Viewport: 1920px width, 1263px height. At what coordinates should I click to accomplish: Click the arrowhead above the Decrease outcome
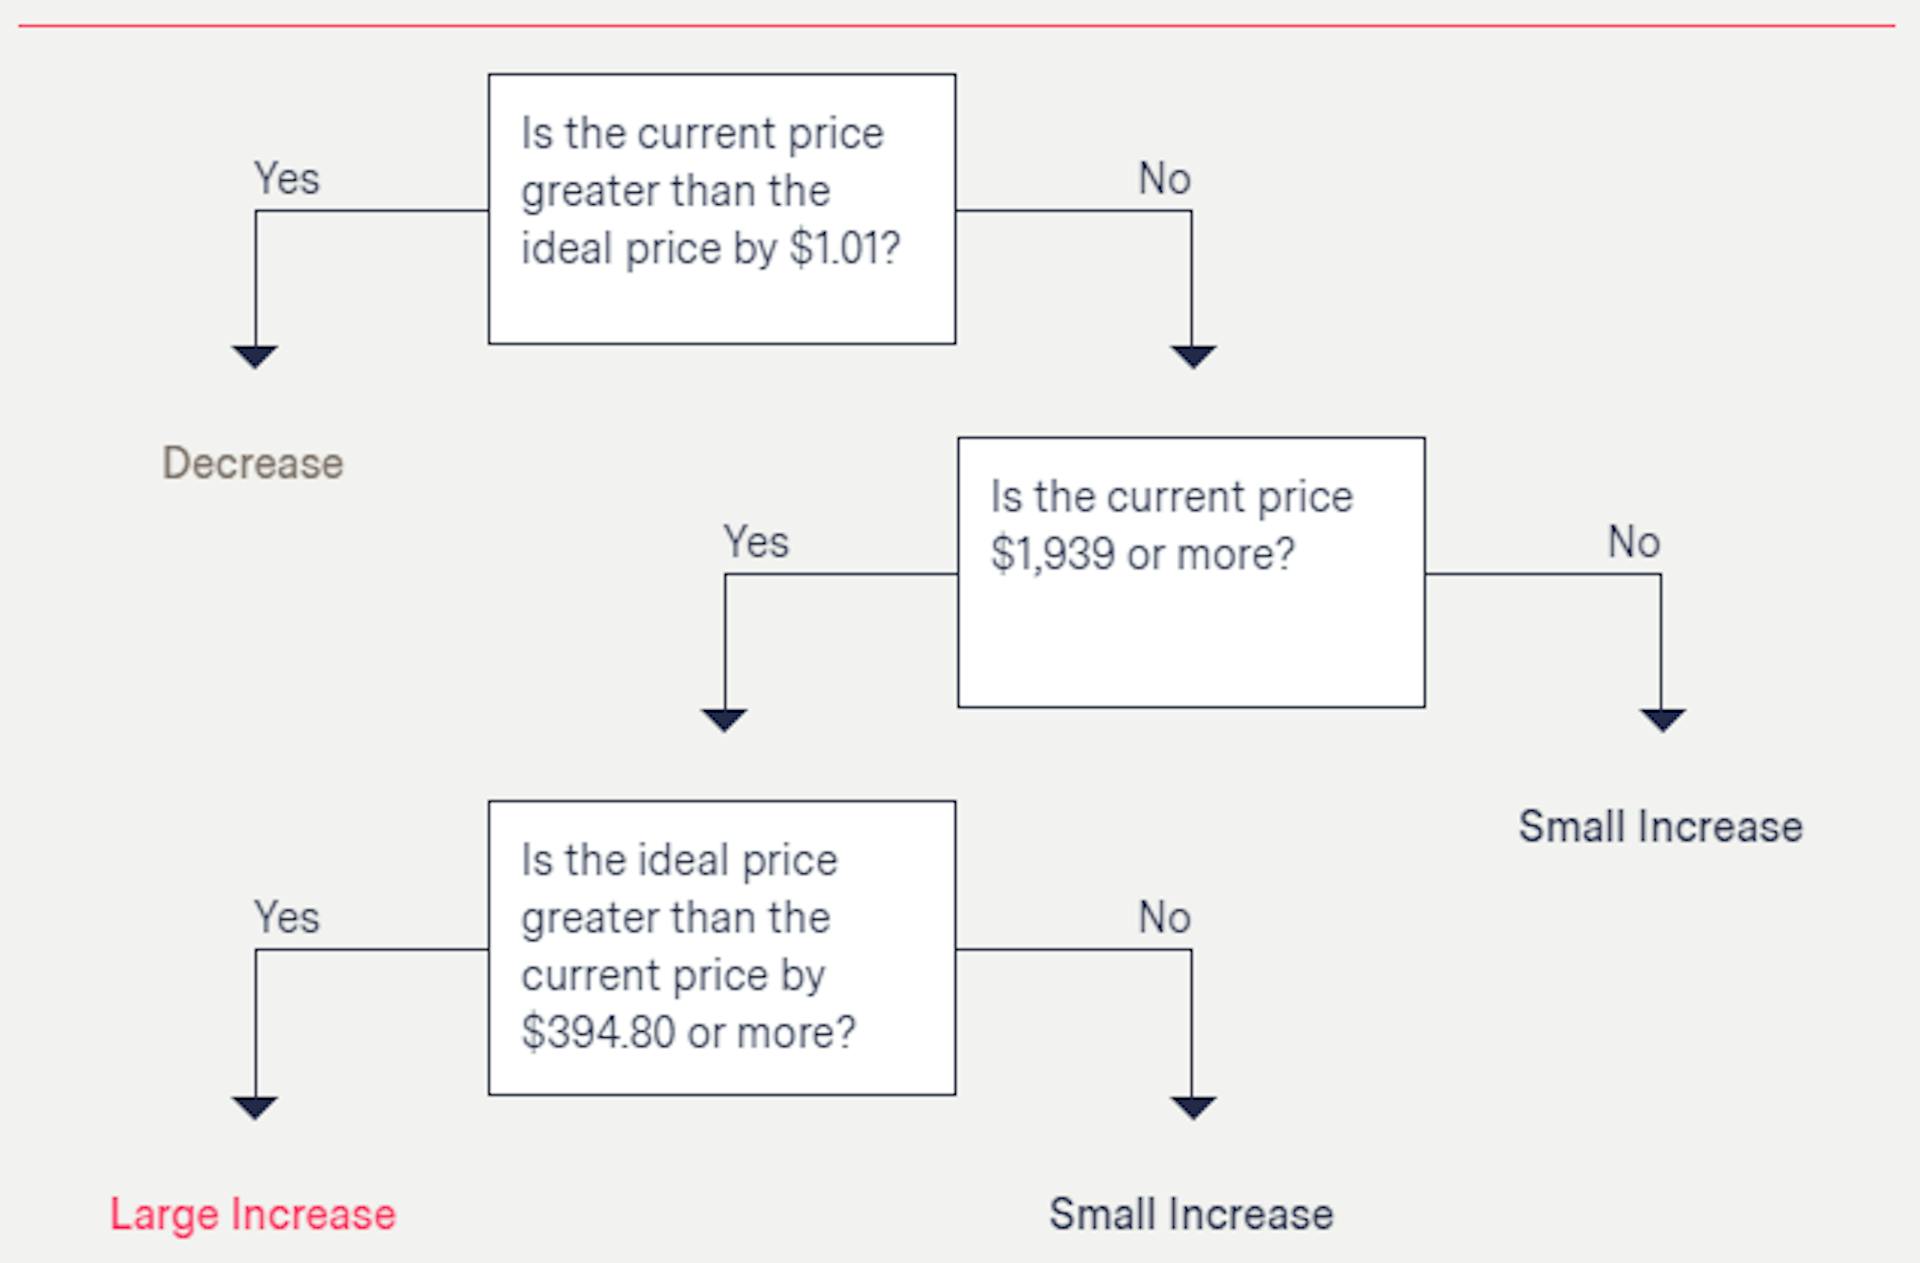pyautogui.click(x=255, y=357)
